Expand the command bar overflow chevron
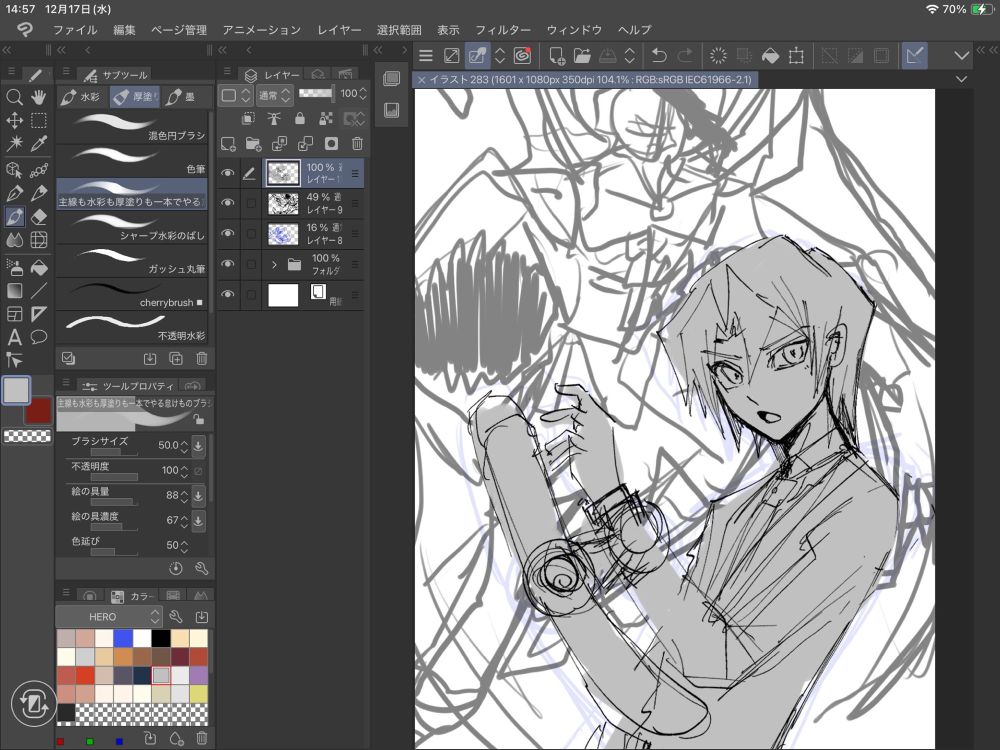Image resolution: width=1000 pixels, height=750 pixels. 961,56
